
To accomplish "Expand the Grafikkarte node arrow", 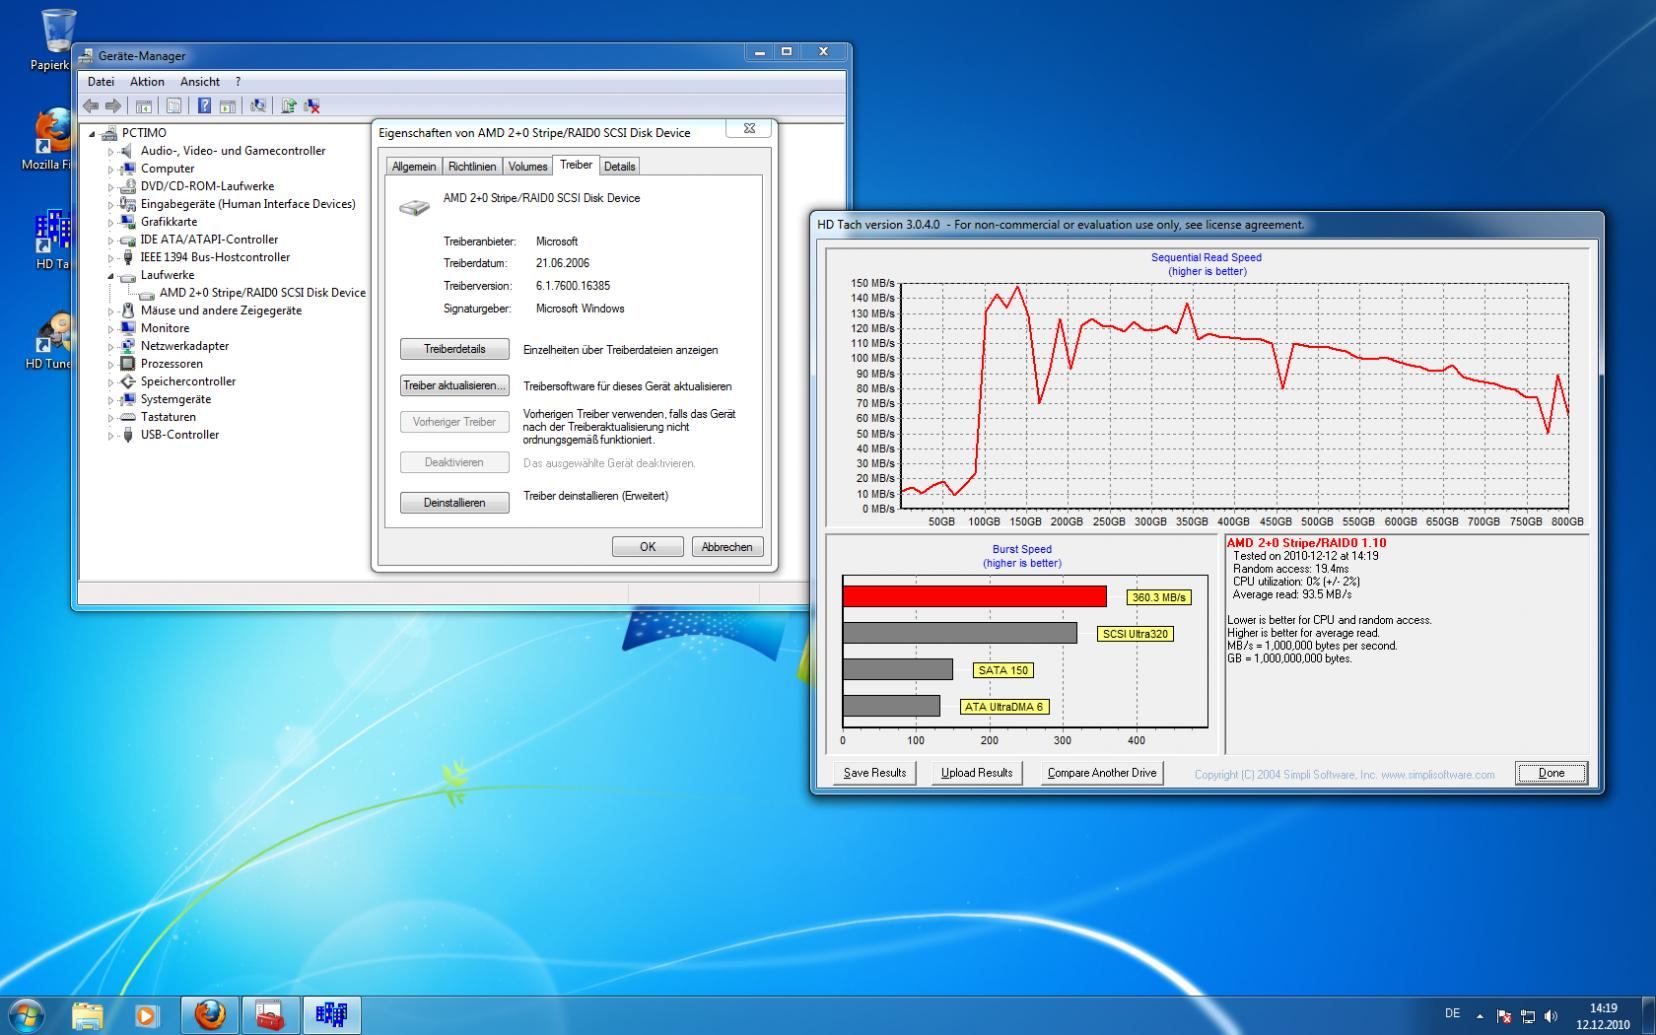I will (x=111, y=222).
